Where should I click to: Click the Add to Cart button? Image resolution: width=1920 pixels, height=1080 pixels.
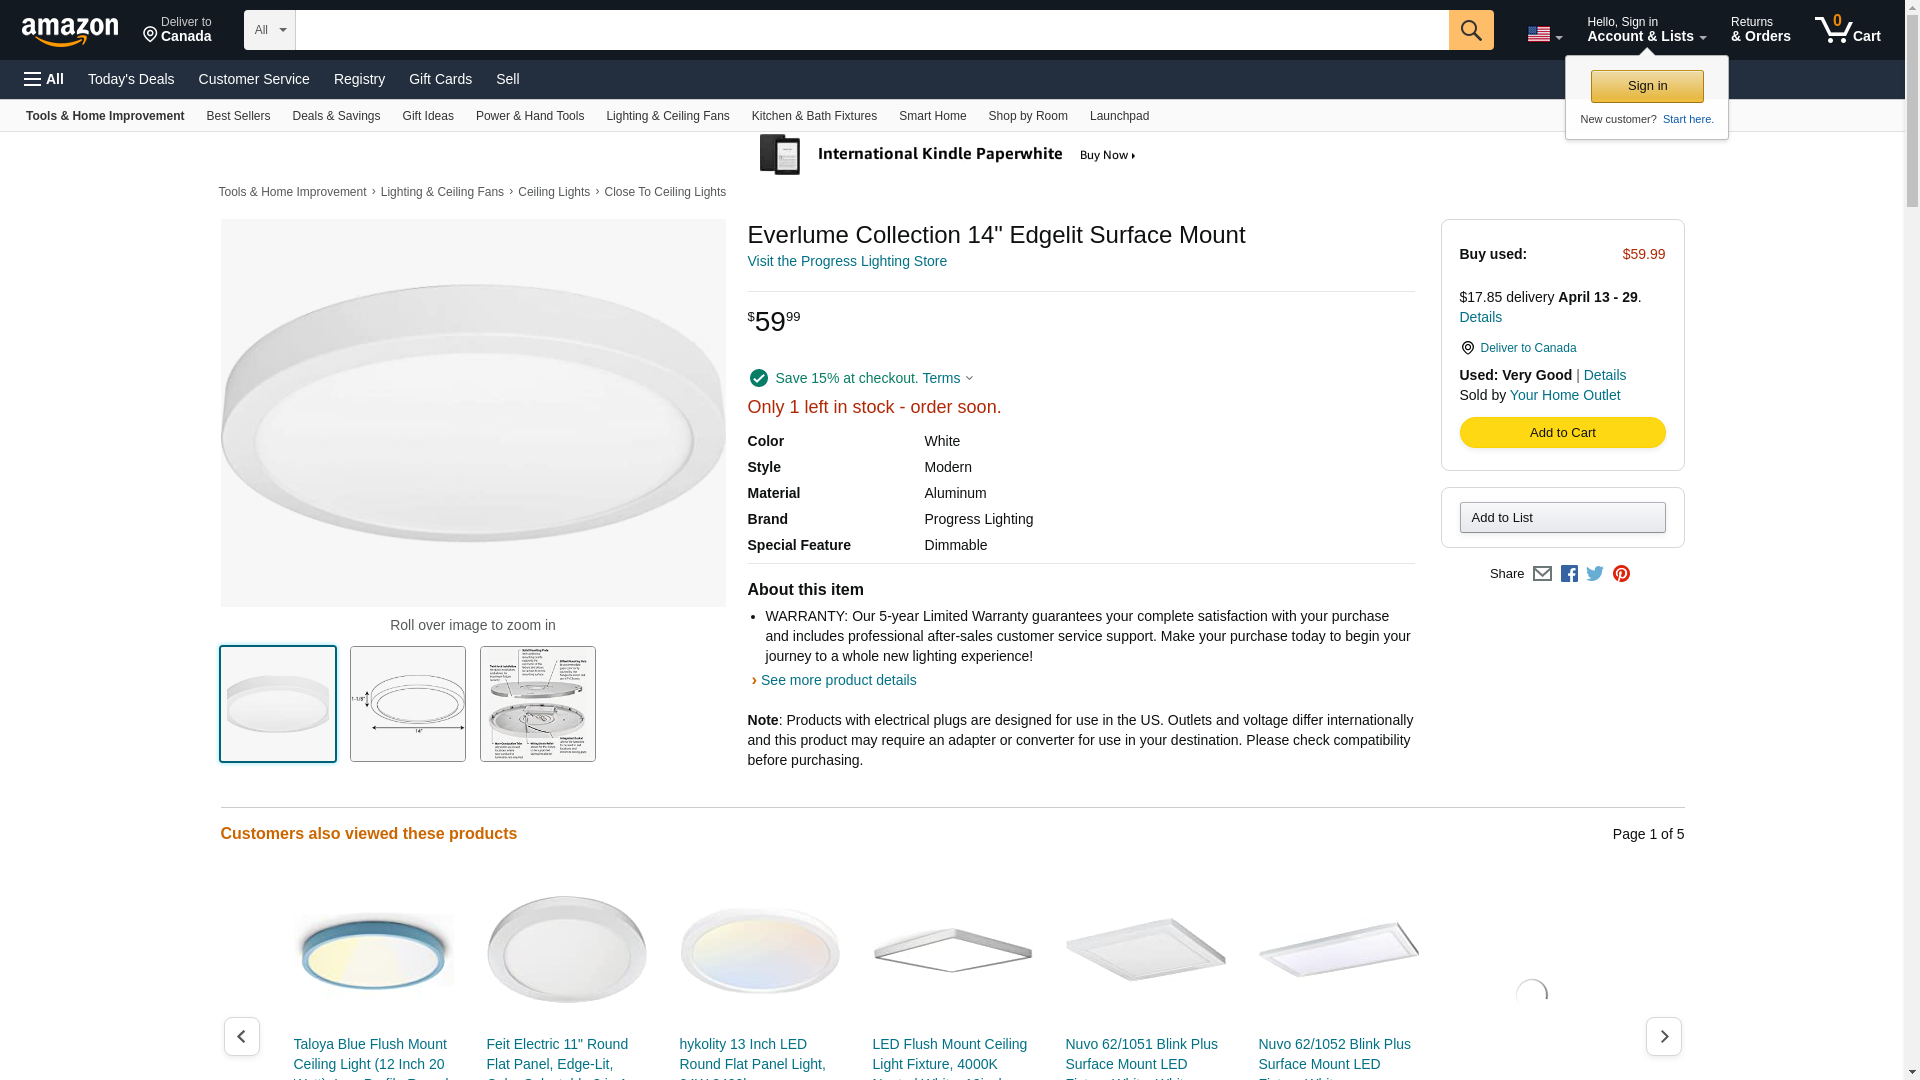pos(1562,432)
